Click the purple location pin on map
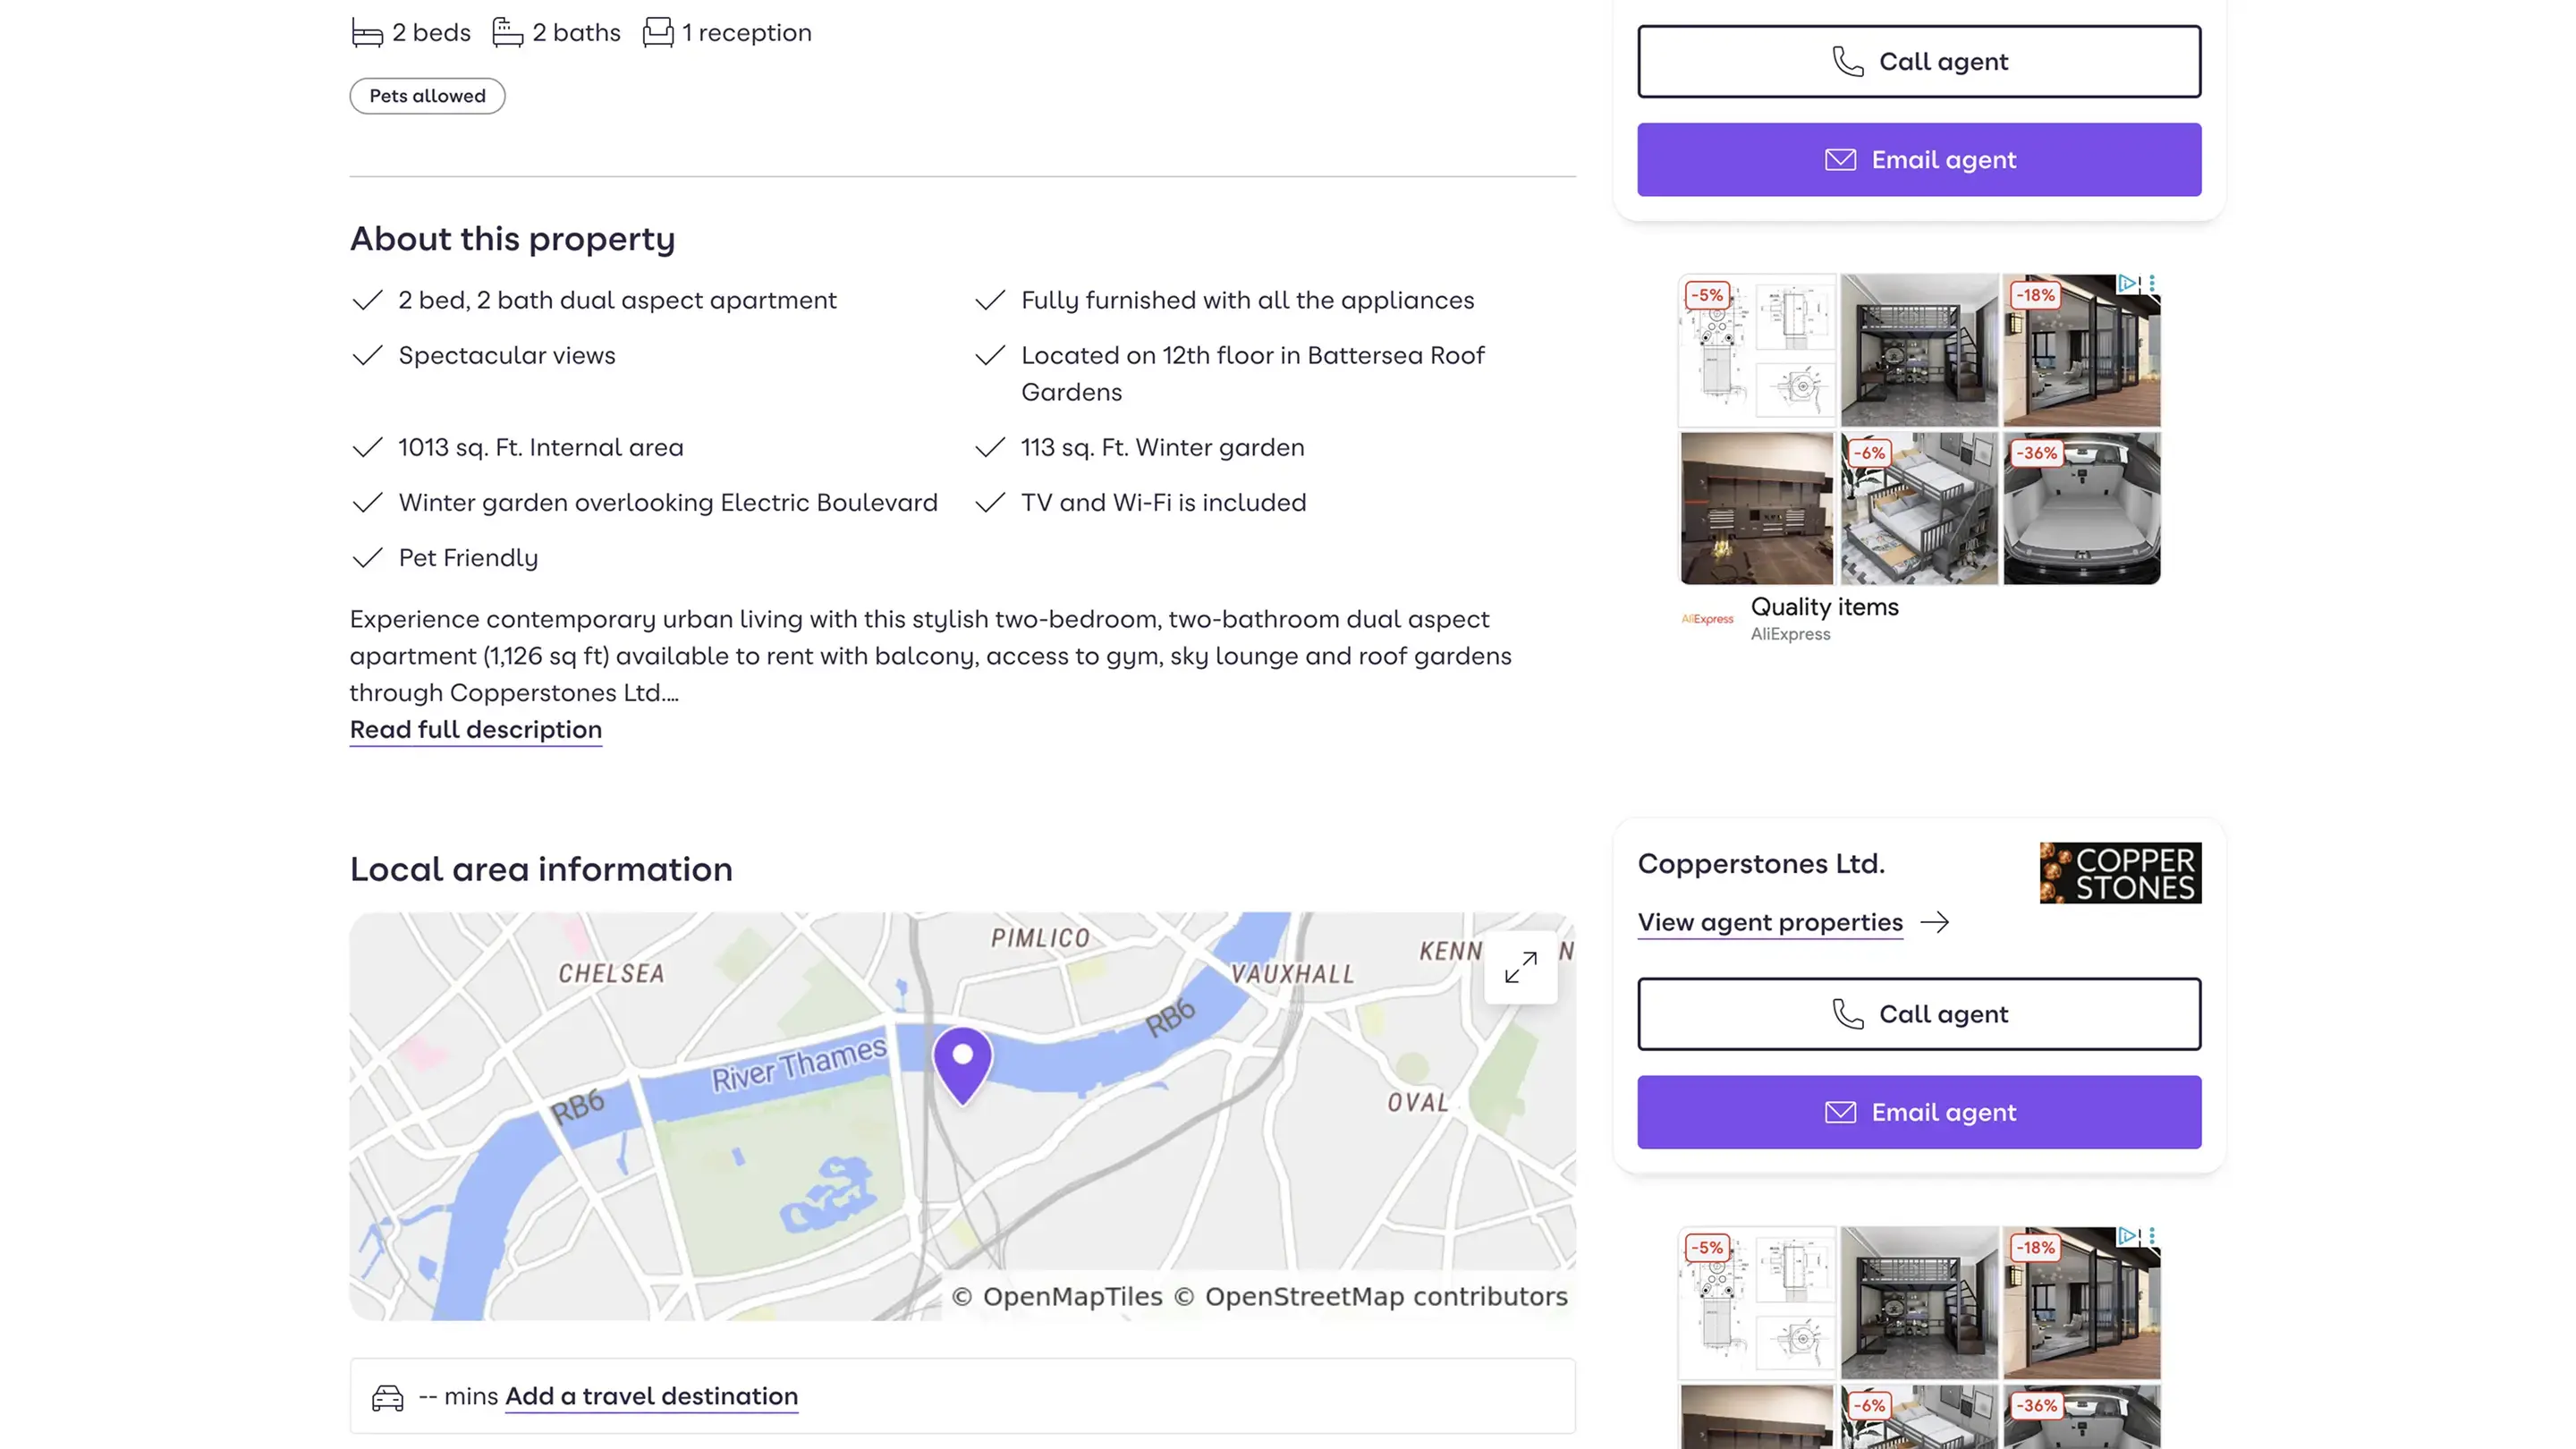This screenshot has height=1449, width=2576. [x=962, y=1063]
